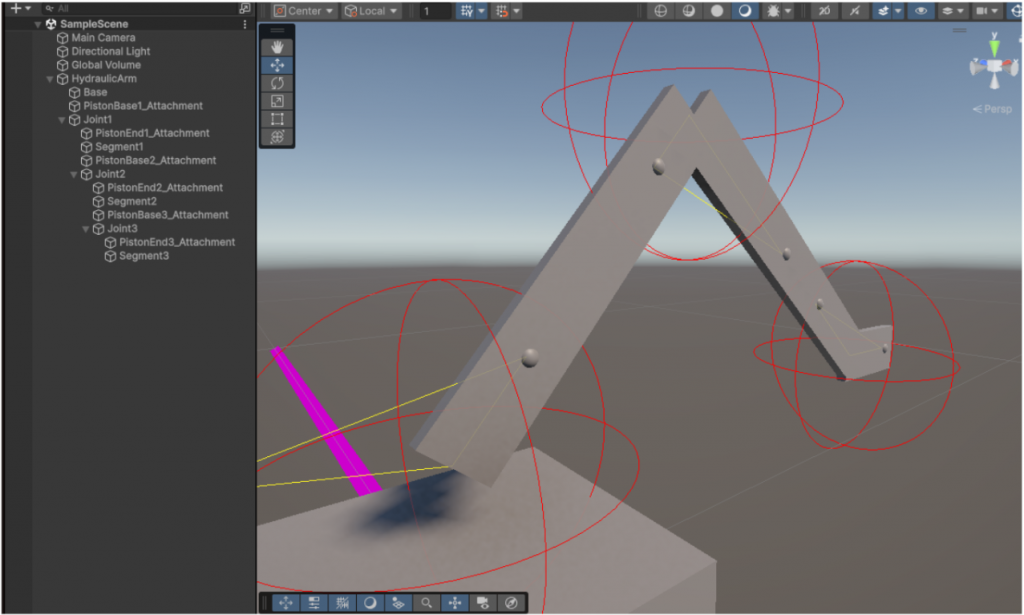Click the grid snap increment value field

coord(434,11)
